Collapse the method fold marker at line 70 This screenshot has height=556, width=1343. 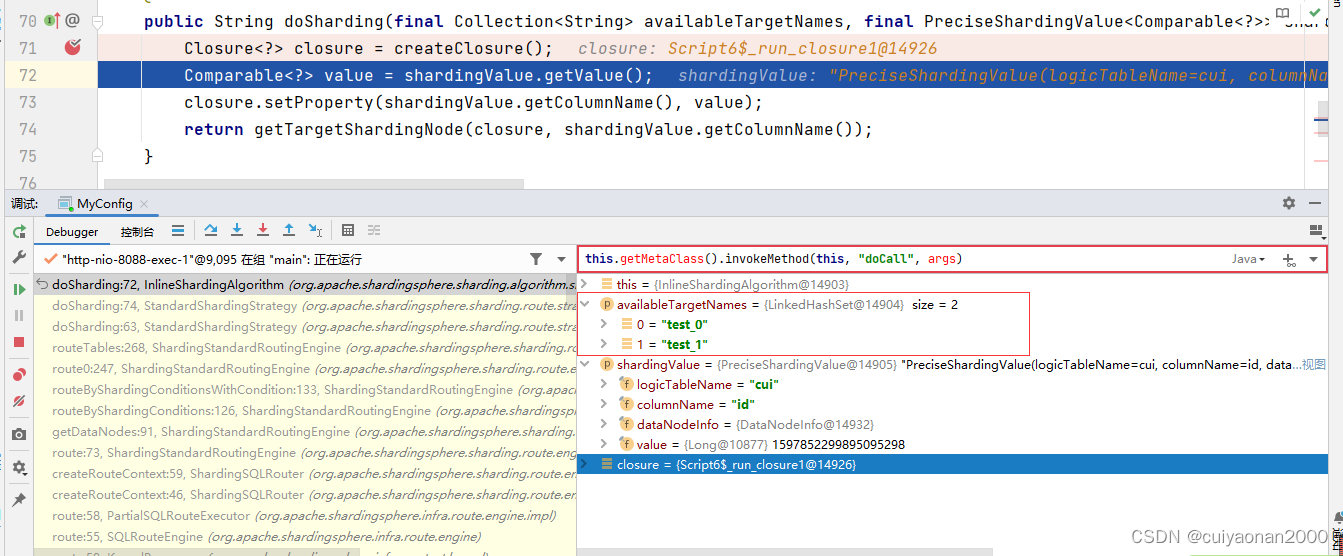[97, 21]
